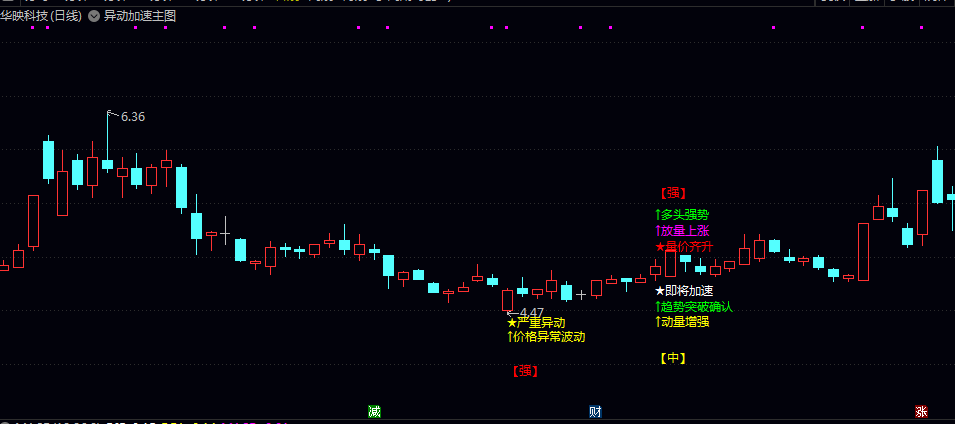The image size is (955, 424).
Task: Click the 6.36 high price label
Action: tap(133, 117)
